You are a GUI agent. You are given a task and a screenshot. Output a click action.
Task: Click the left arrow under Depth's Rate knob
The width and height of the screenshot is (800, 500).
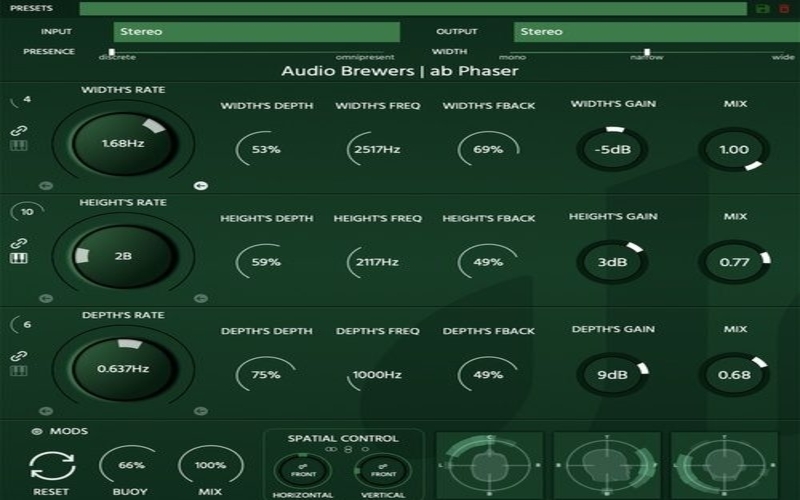46,411
